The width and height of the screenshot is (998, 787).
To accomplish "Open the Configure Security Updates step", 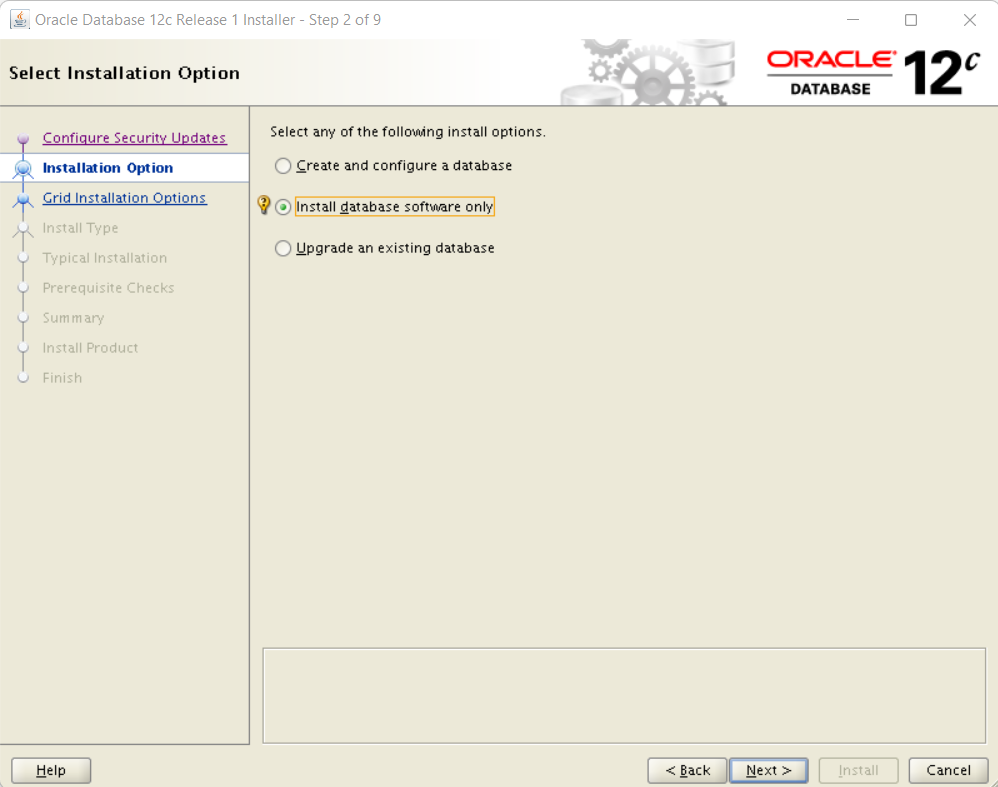I will (134, 138).
